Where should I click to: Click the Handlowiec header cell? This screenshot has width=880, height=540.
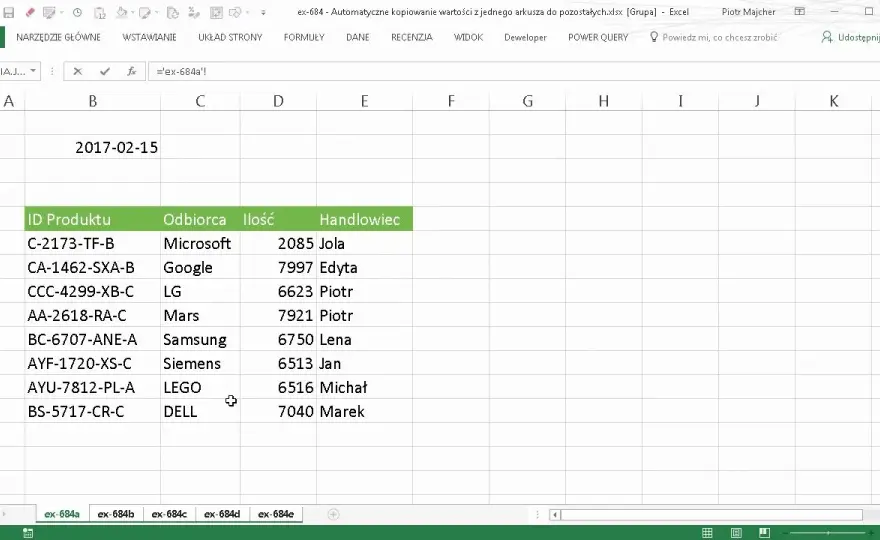coord(365,219)
